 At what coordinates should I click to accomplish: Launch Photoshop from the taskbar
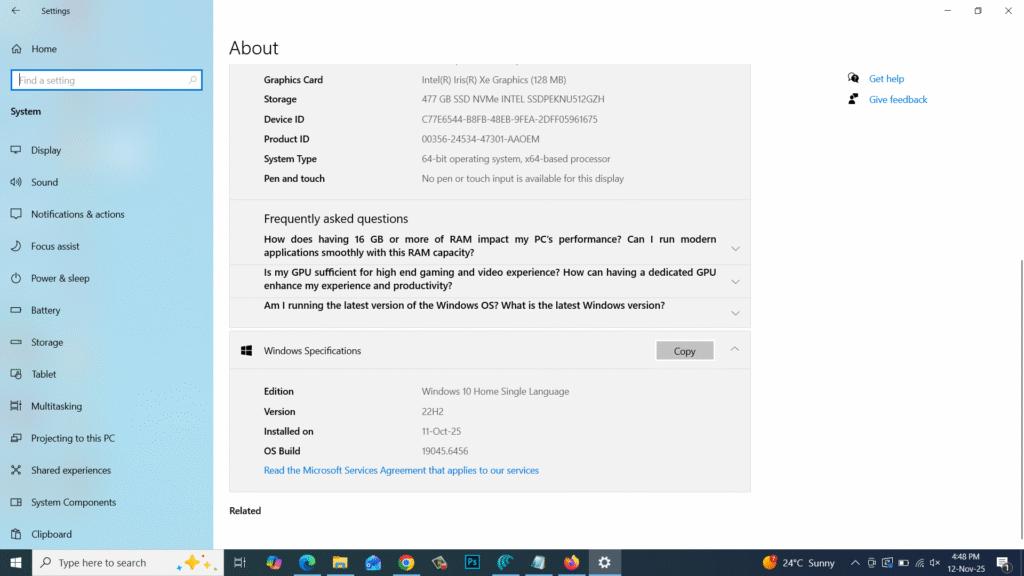tap(472, 562)
